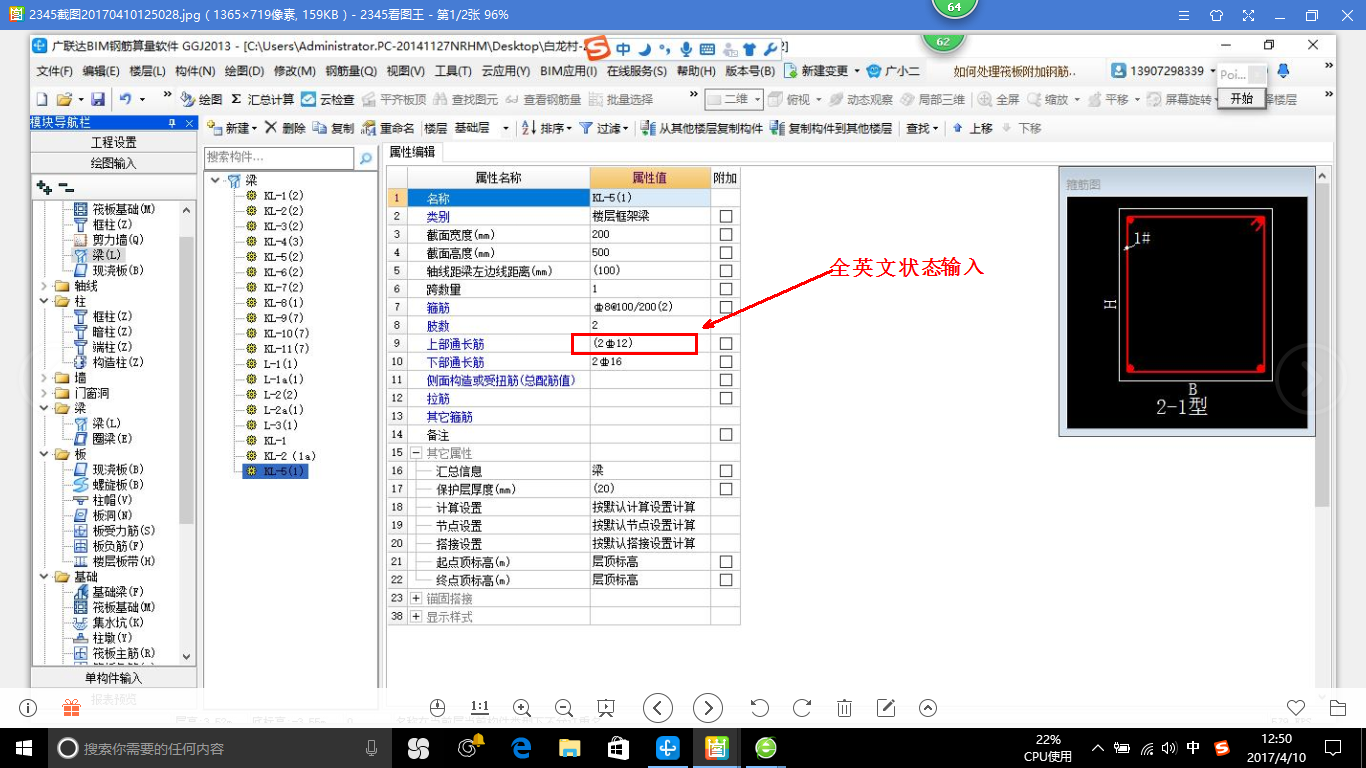This screenshot has width=1366, height=768.
Task: Open 排序 sort dropdown
Action: (x=548, y=128)
